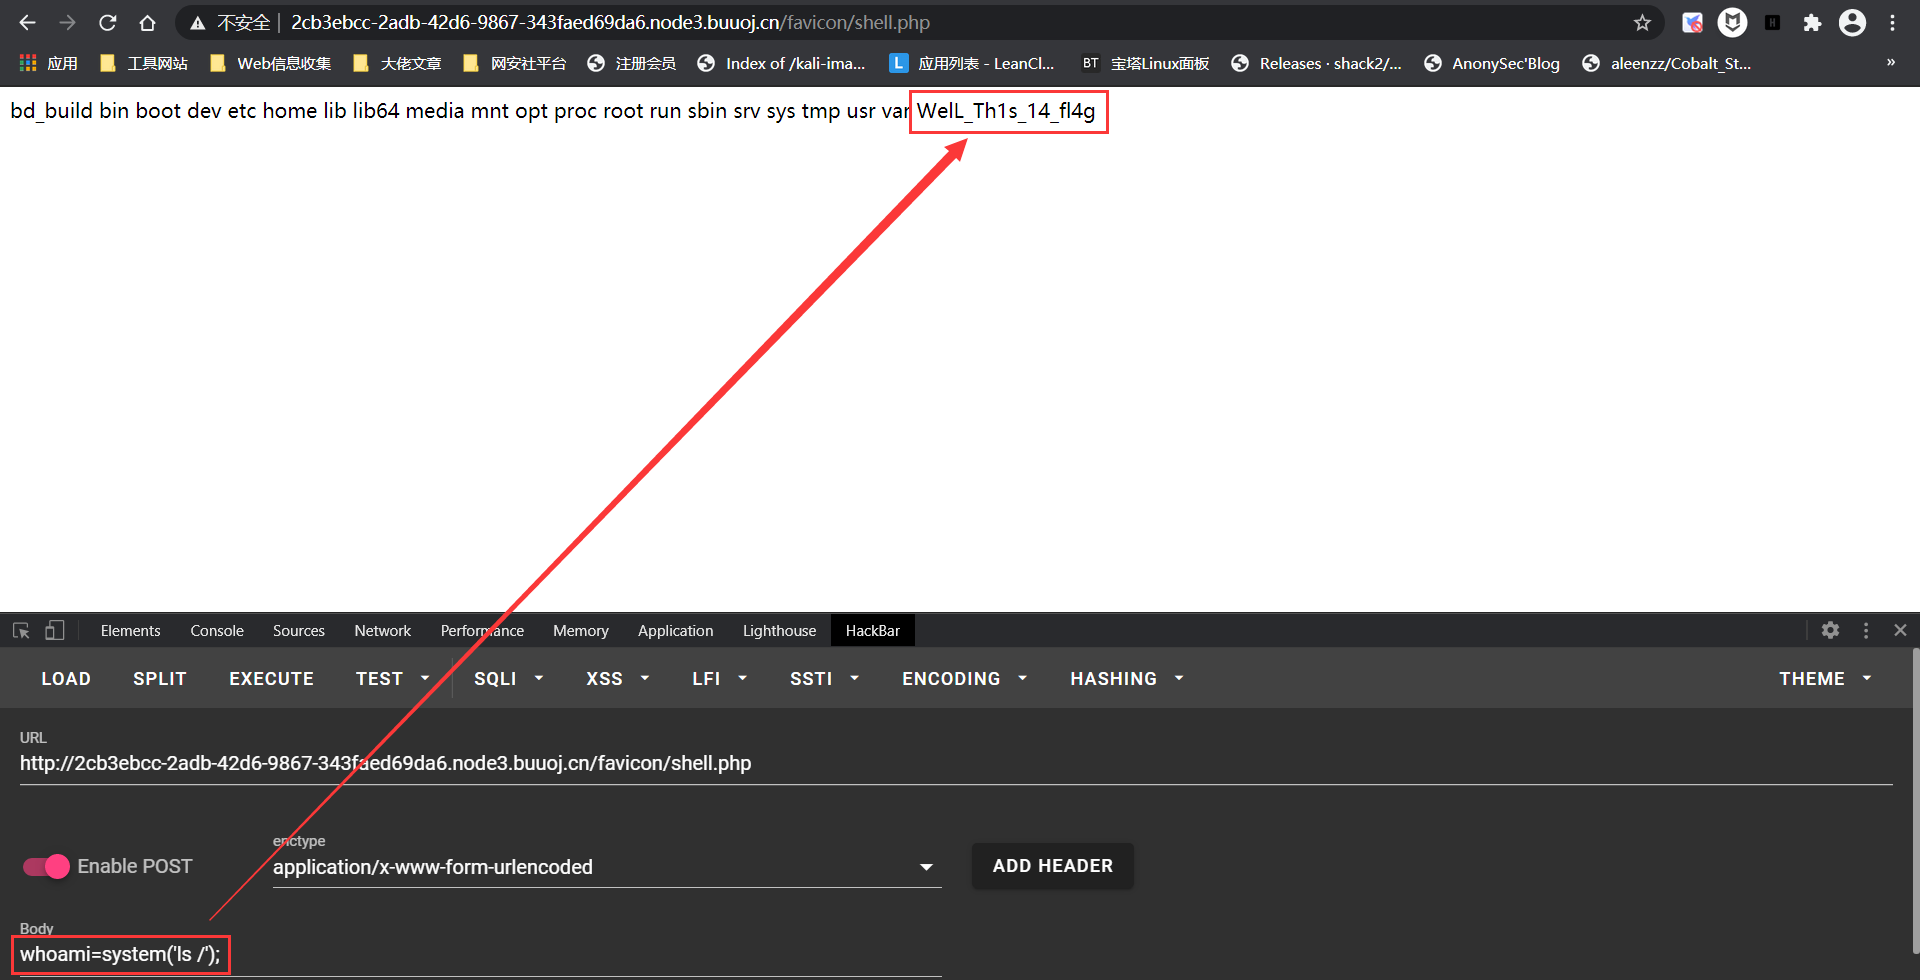Open the 注册会员 bookmark
Viewport: 1920px width, 980px height.
(632, 63)
